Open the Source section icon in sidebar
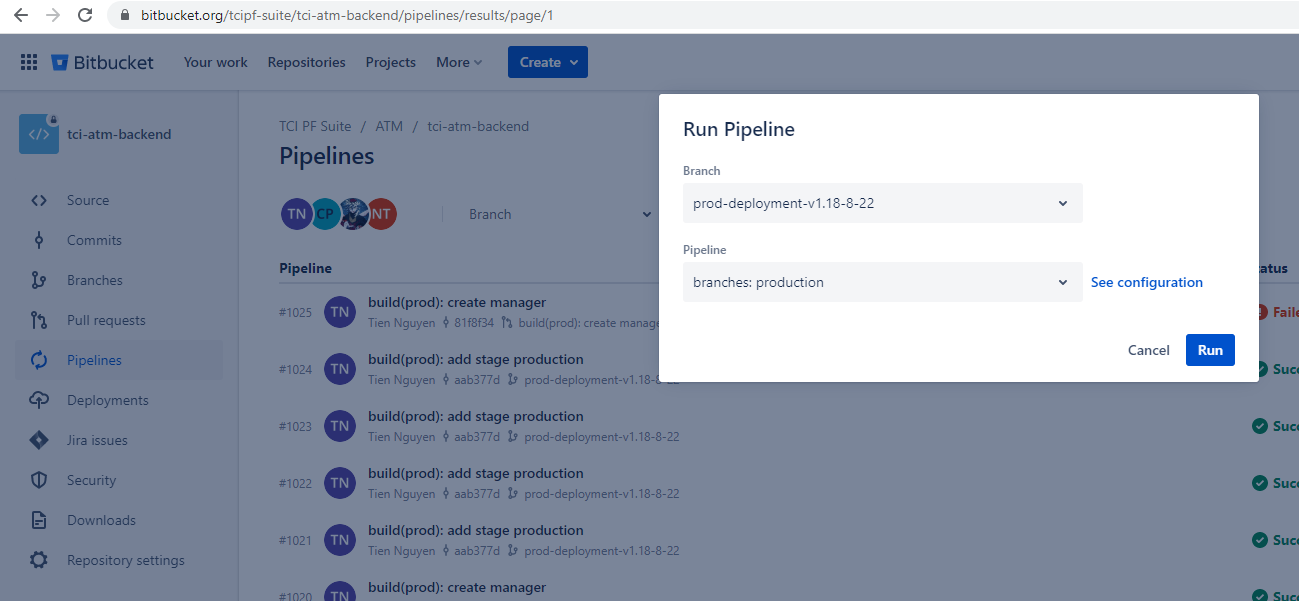Image resolution: width=1299 pixels, height=601 pixels. click(39, 200)
